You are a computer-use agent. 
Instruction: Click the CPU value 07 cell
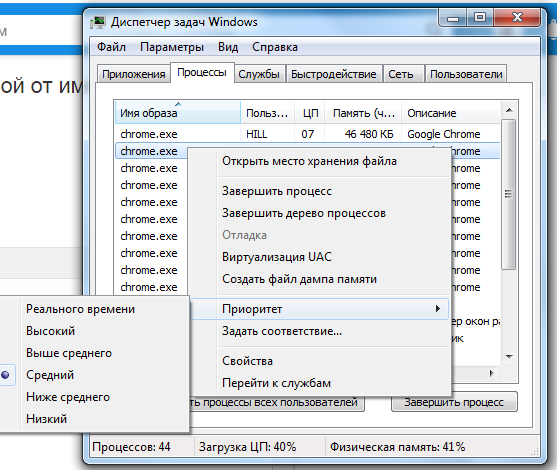[308, 134]
